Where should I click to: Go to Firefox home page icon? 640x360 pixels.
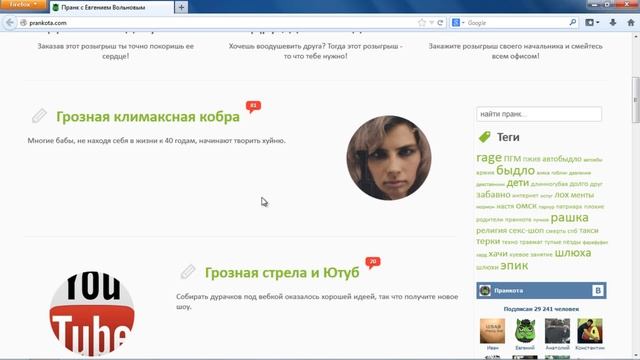[631, 23]
